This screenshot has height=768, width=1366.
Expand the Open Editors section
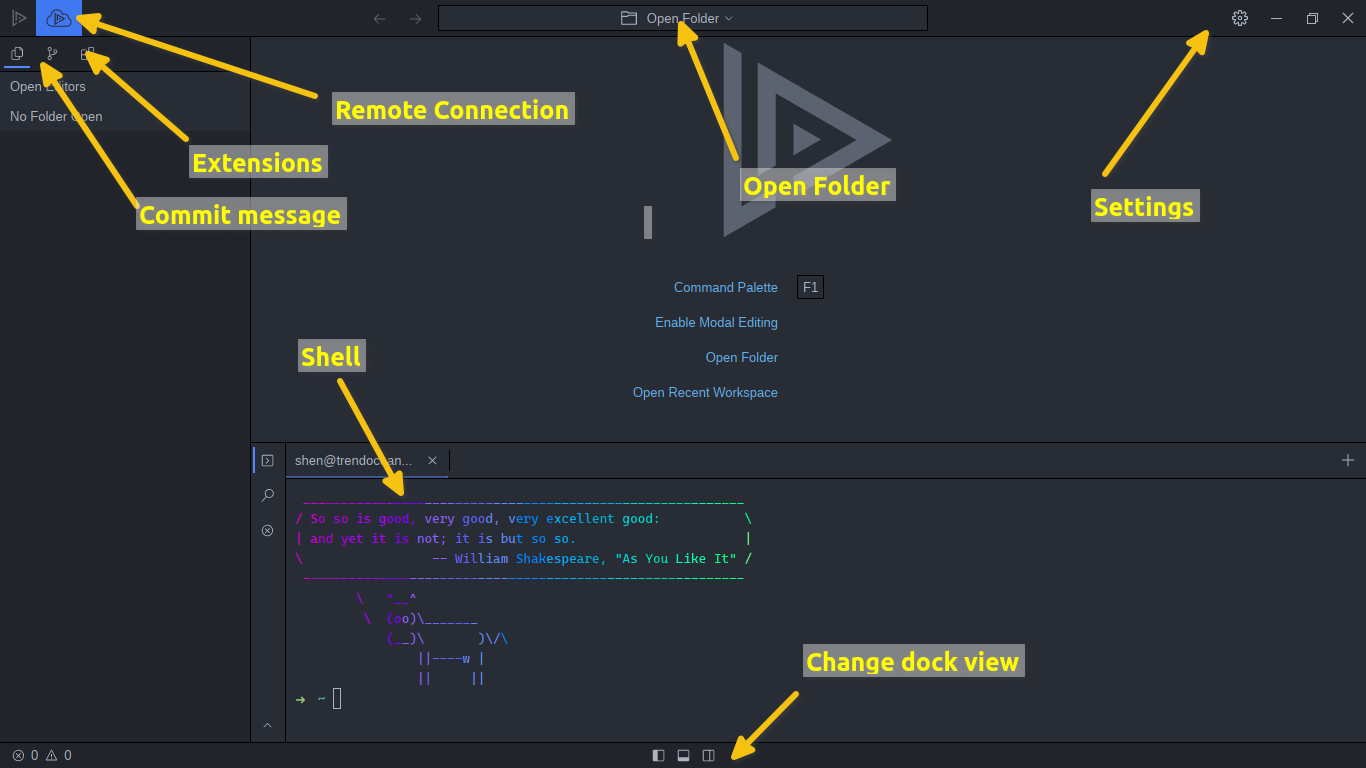click(x=47, y=86)
